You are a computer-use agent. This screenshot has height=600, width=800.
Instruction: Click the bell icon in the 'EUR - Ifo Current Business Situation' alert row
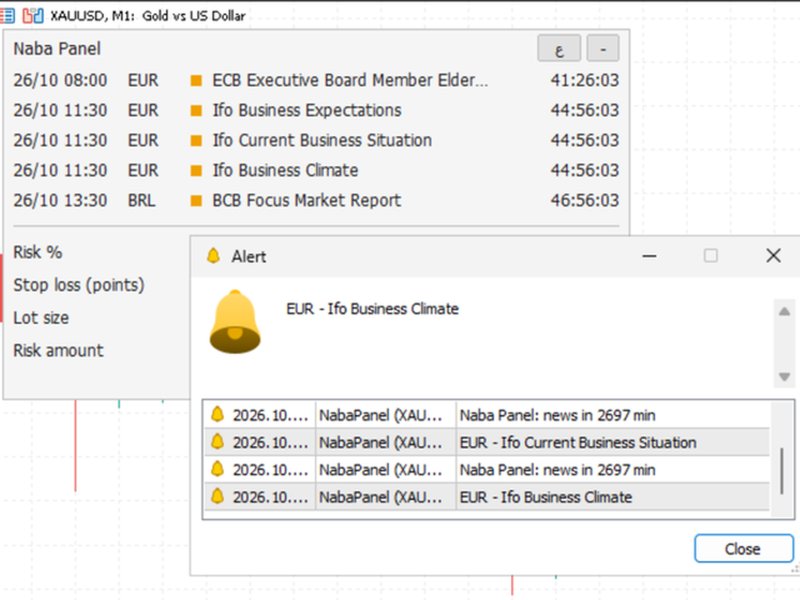(x=217, y=442)
